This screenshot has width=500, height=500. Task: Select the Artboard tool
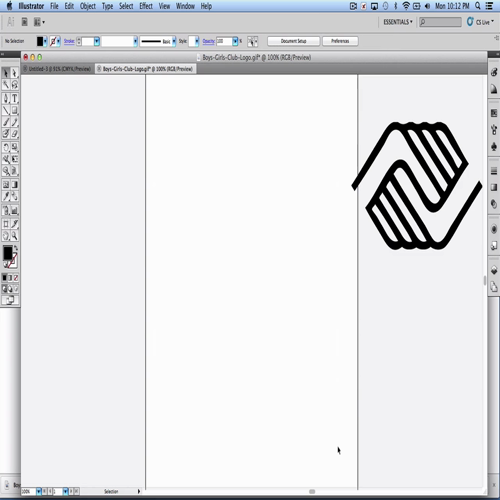coord(6,224)
